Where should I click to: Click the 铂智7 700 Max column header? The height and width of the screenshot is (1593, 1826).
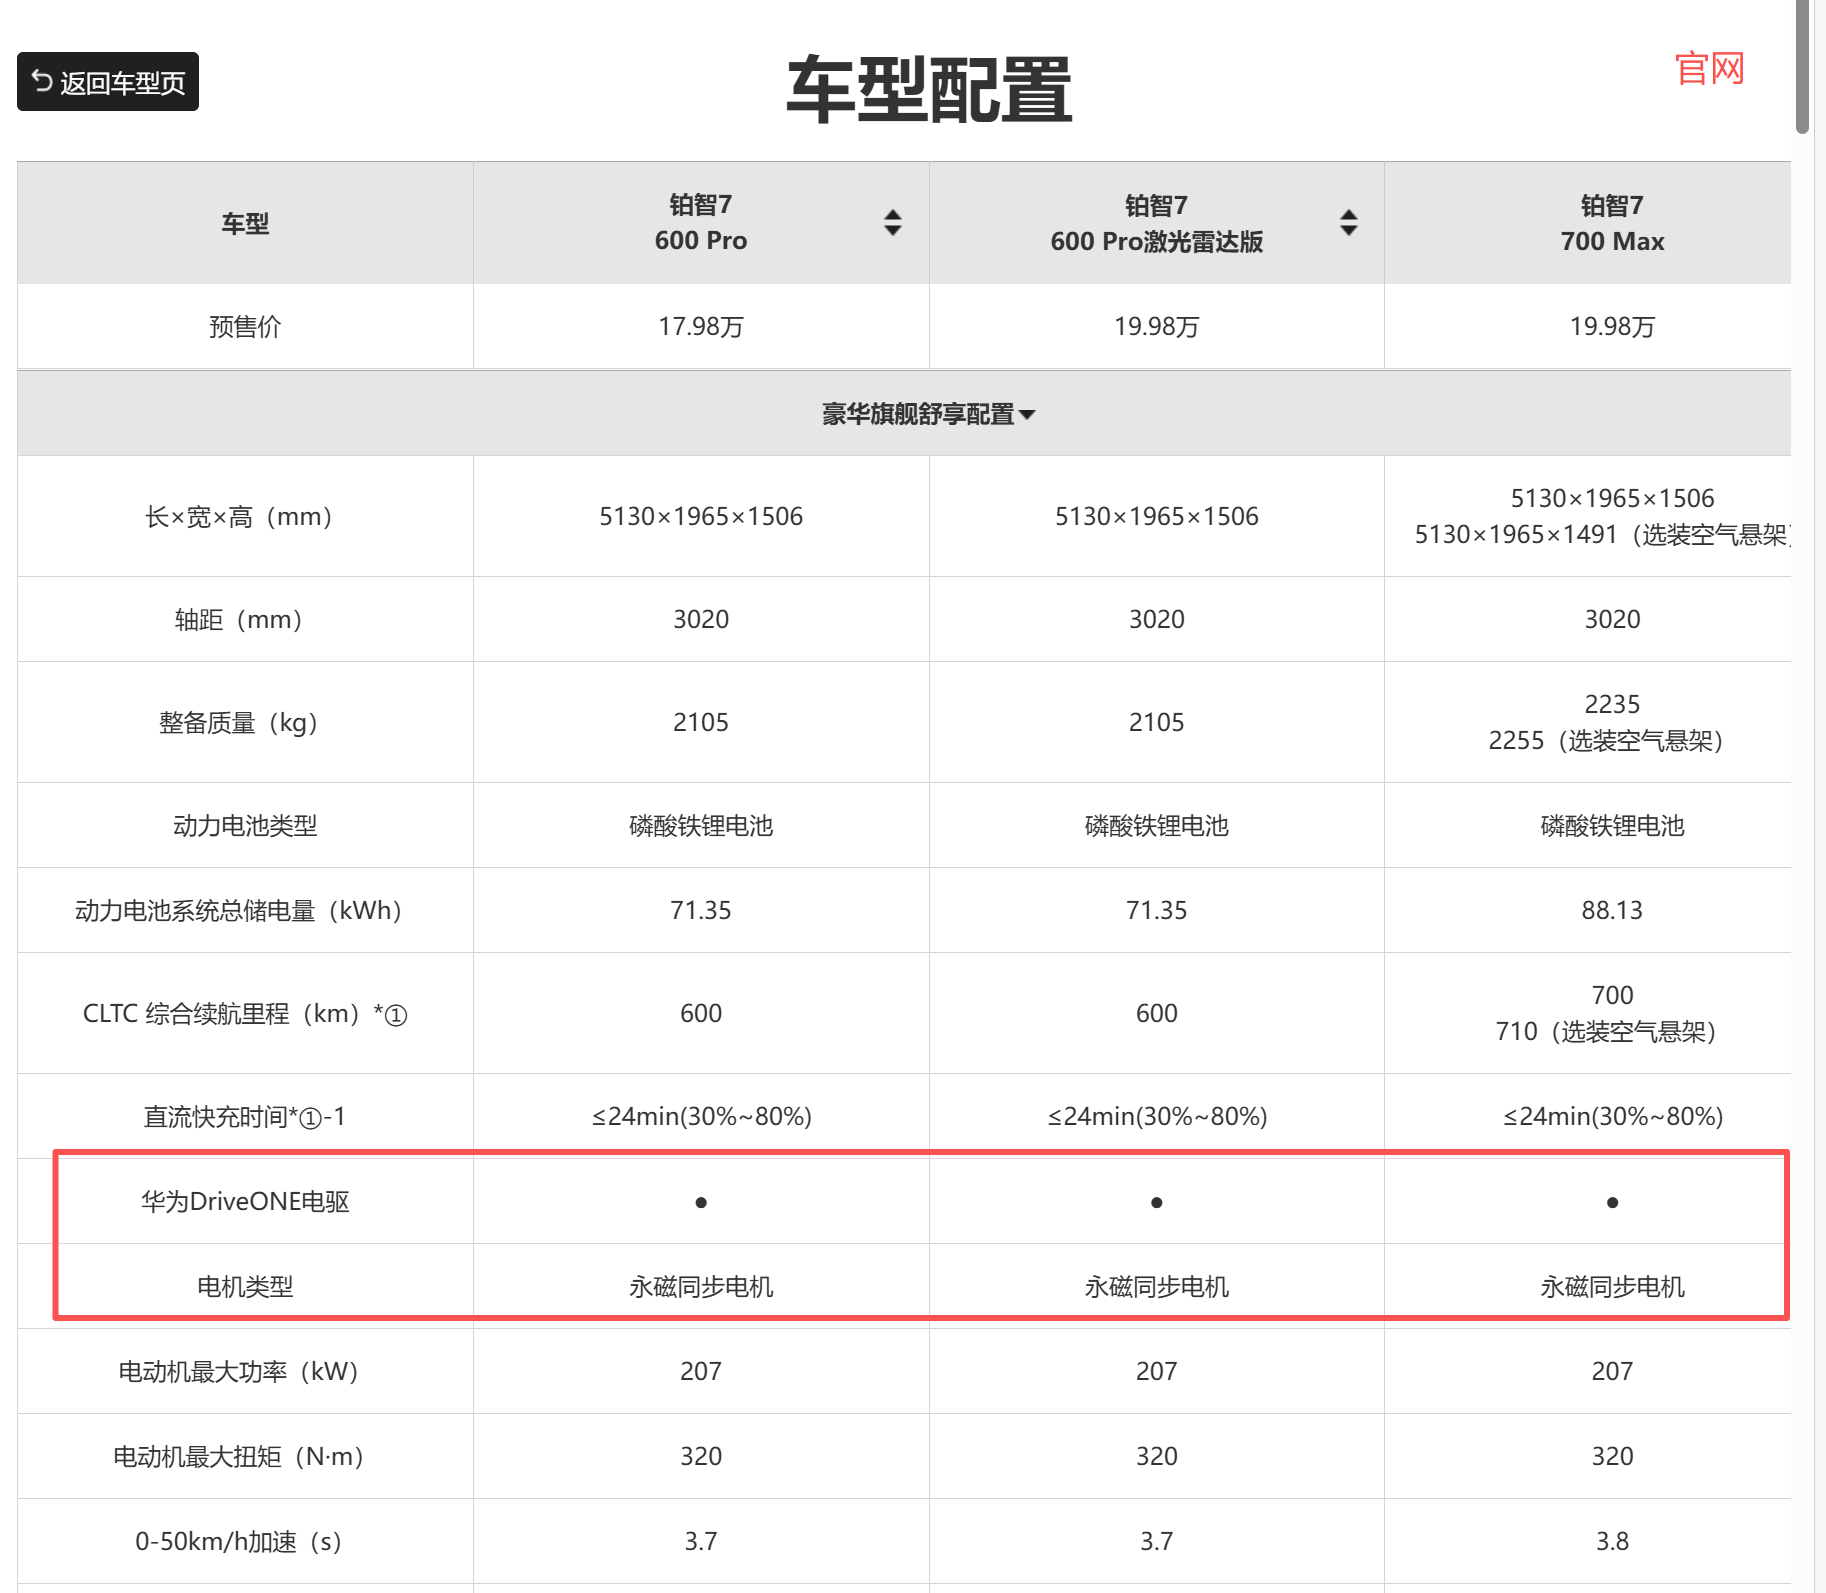1612,223
